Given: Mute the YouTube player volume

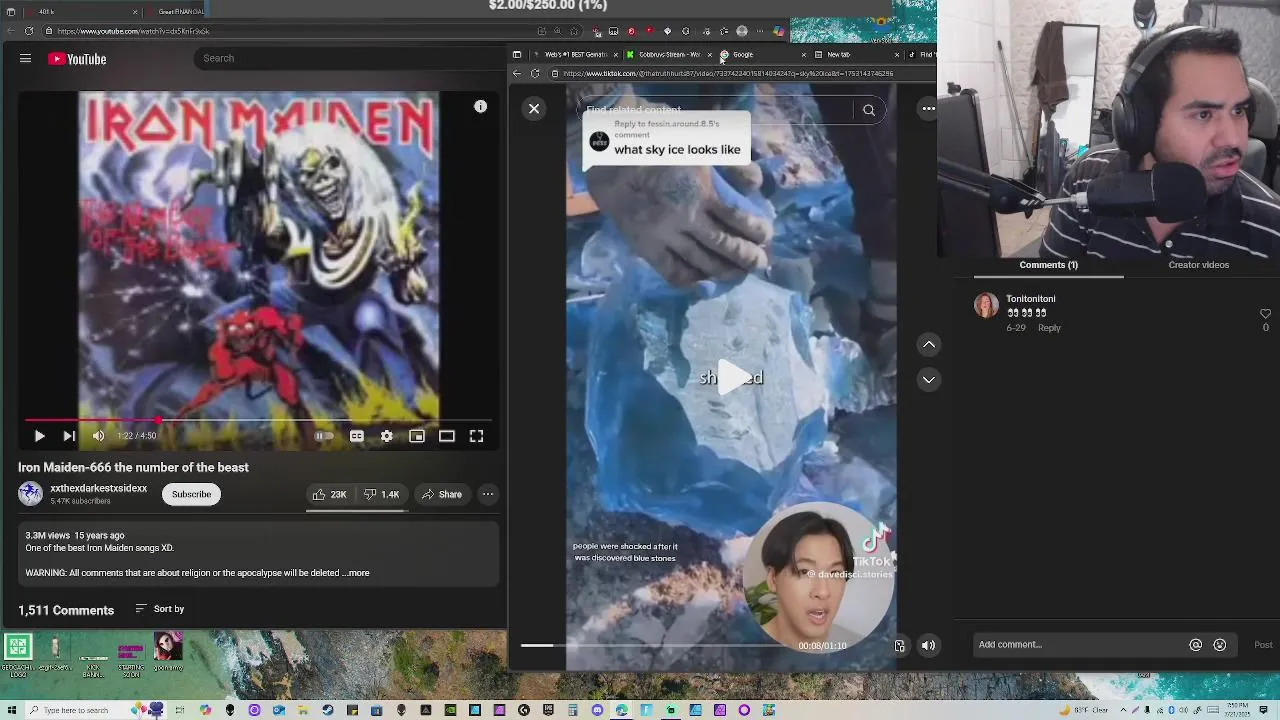Looking at the screenshot, I should [x=98, y=436].
